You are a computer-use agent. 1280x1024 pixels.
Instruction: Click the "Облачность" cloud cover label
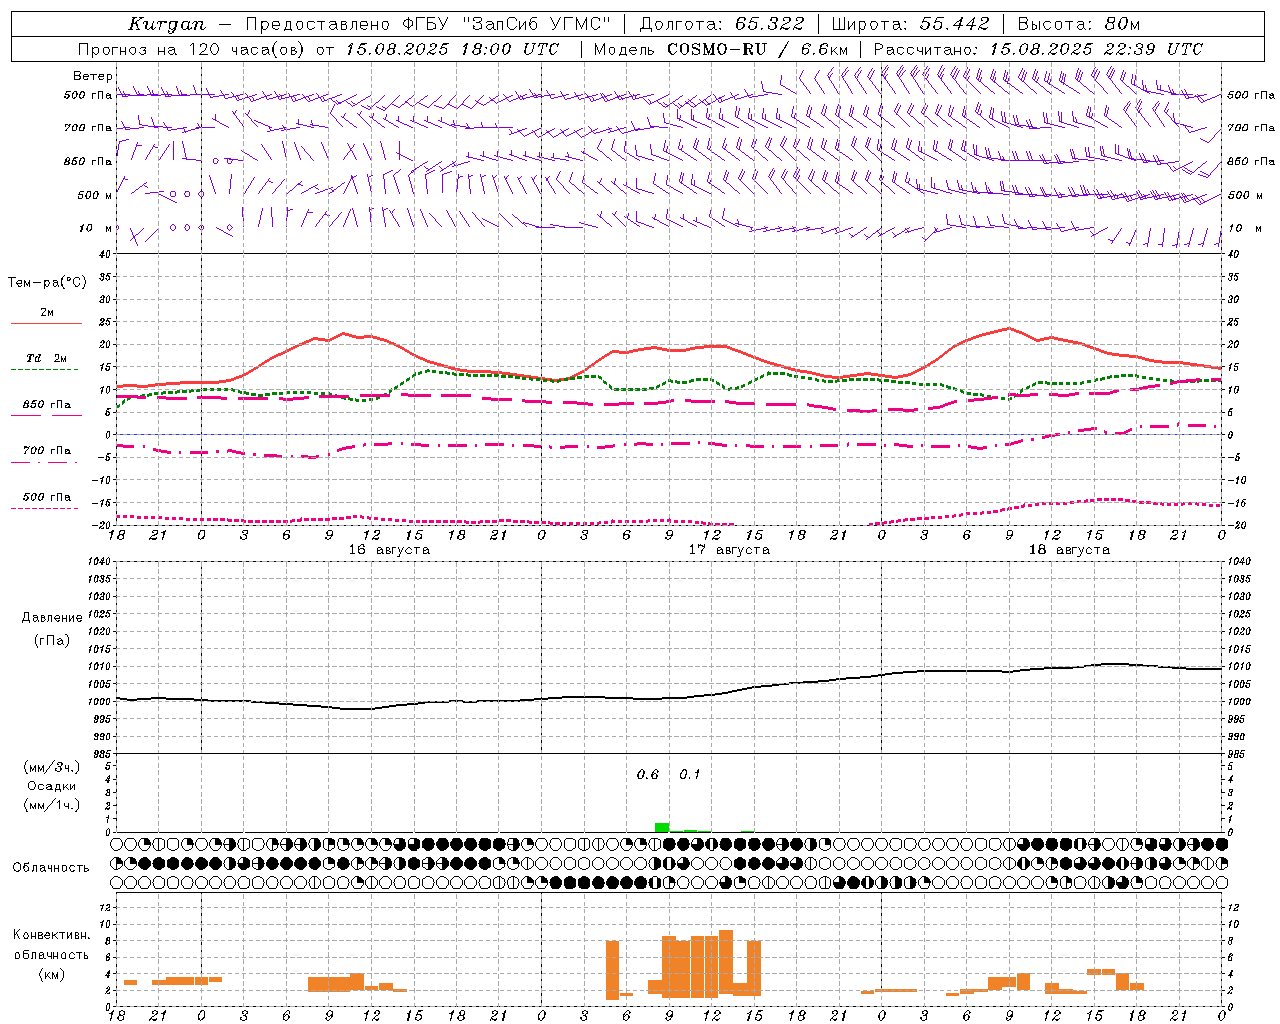click(52, 867)
